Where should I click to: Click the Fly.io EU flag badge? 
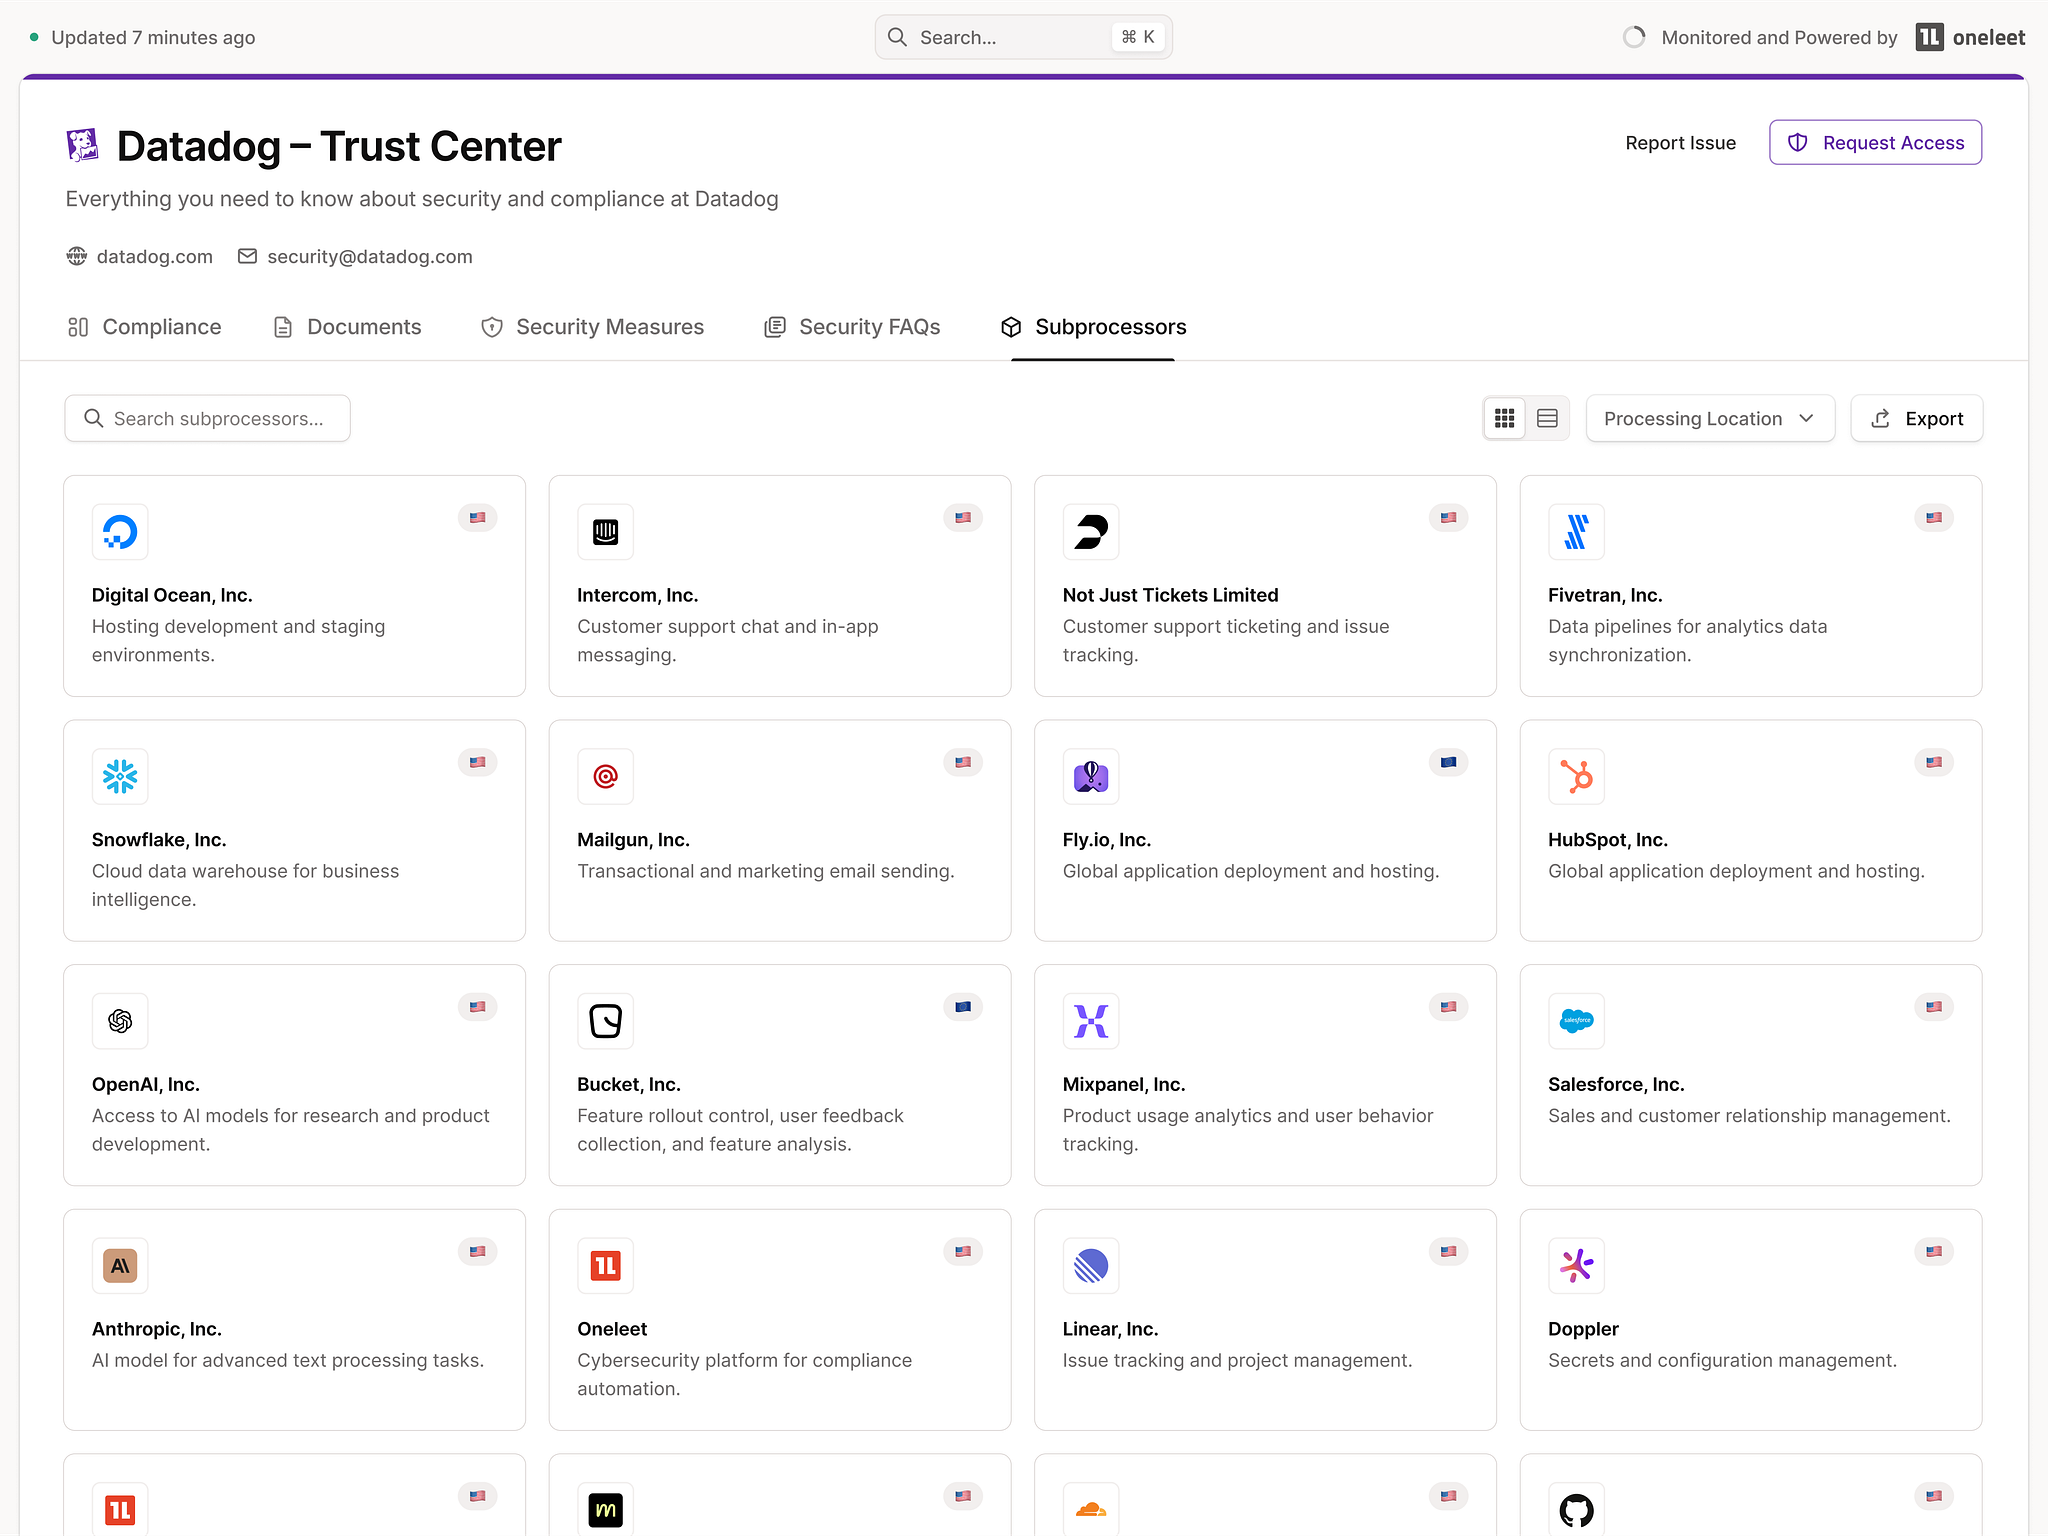(x=1448, y=762)
